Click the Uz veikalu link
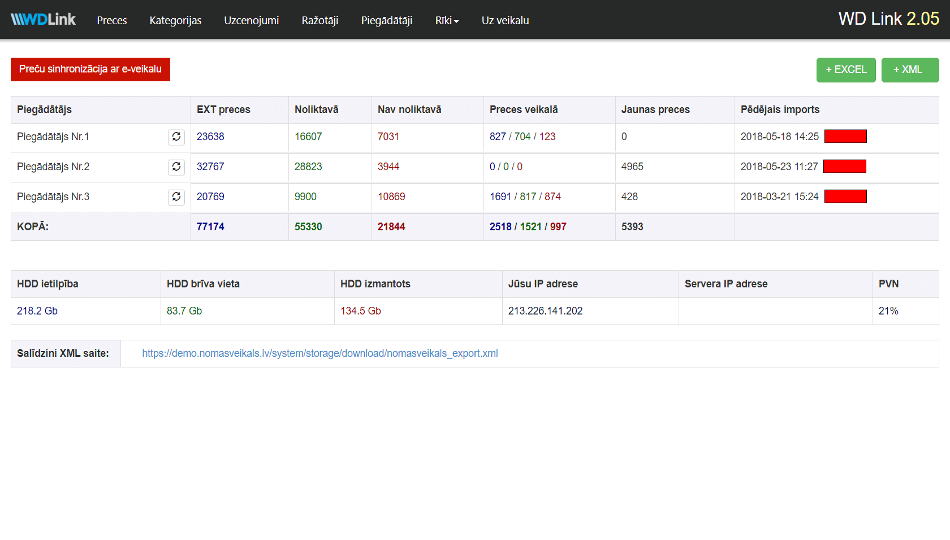 pos(505,20)
